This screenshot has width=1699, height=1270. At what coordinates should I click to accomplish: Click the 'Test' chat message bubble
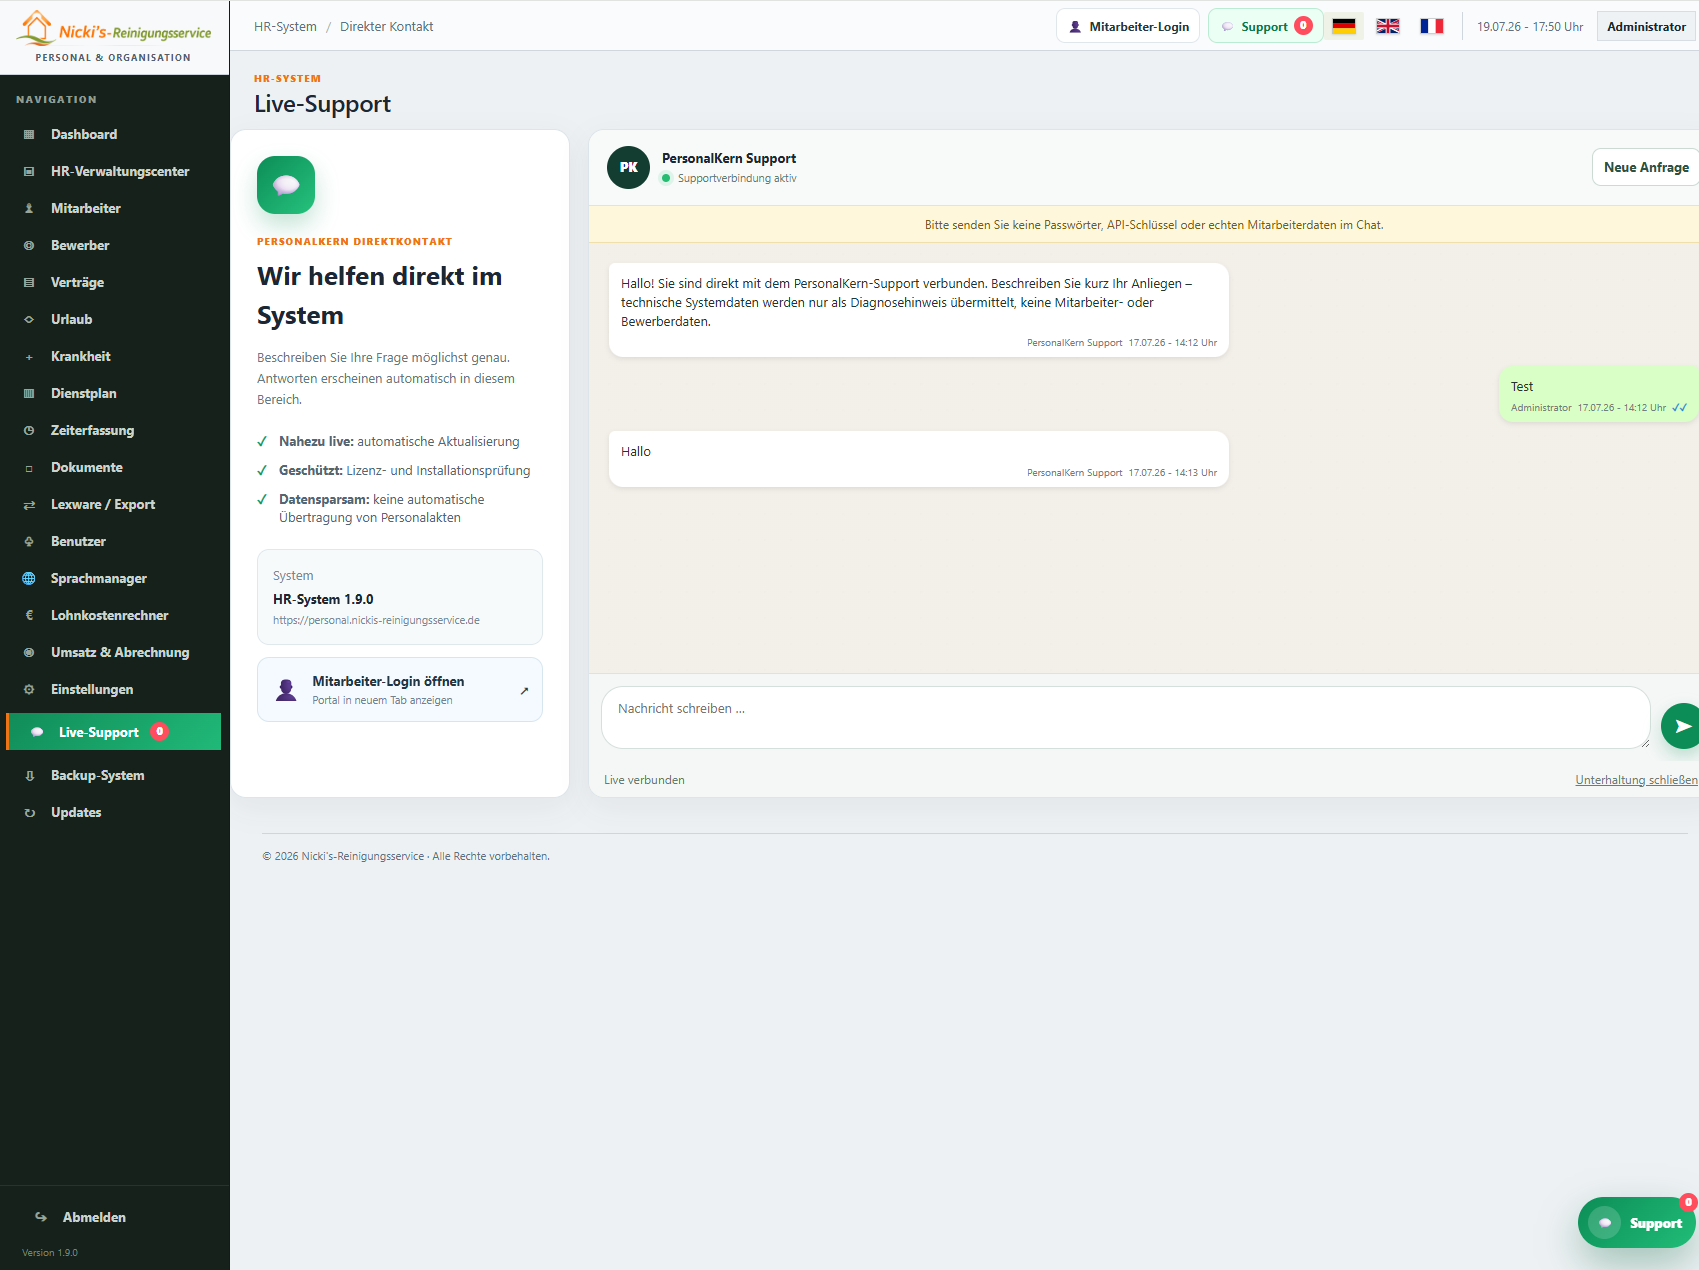(x=1598, y=394)
